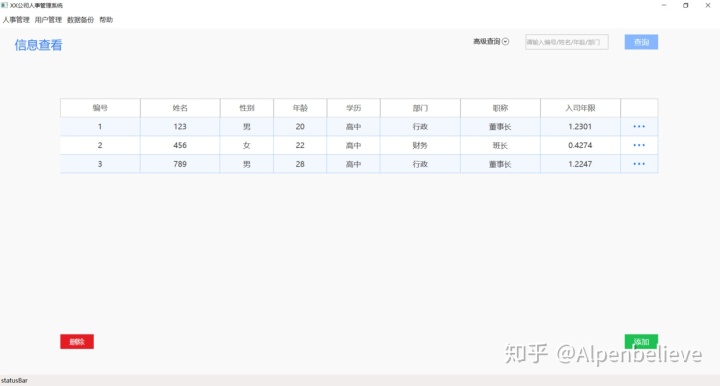720x386 pixels.
Task: Click the 姓名 column header
Action: tap(180, 108)
